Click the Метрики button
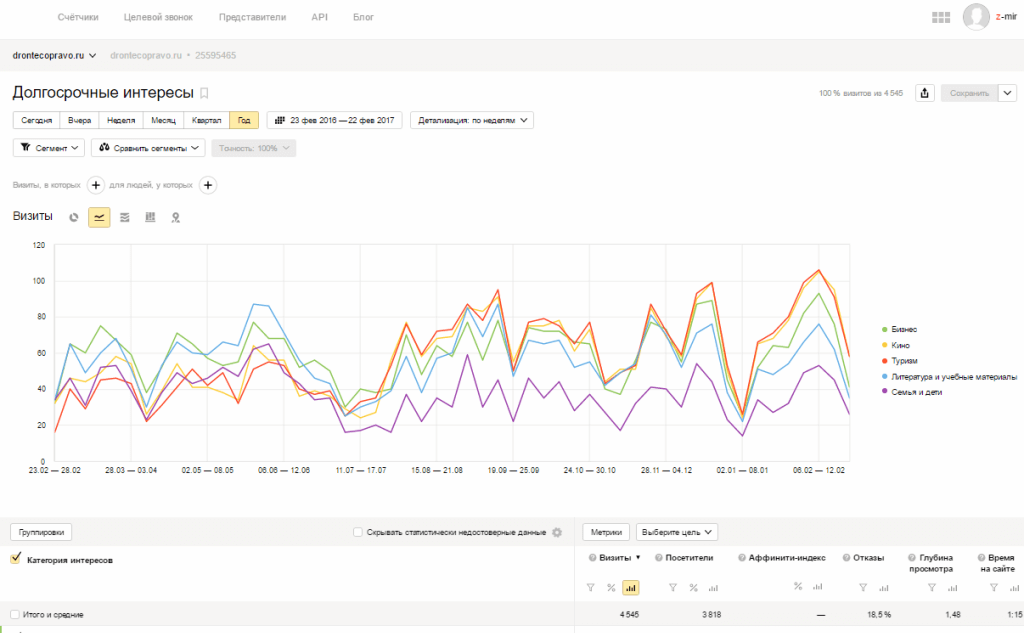The height and width of the screenshot is (633, 1024). pos(606,532)
